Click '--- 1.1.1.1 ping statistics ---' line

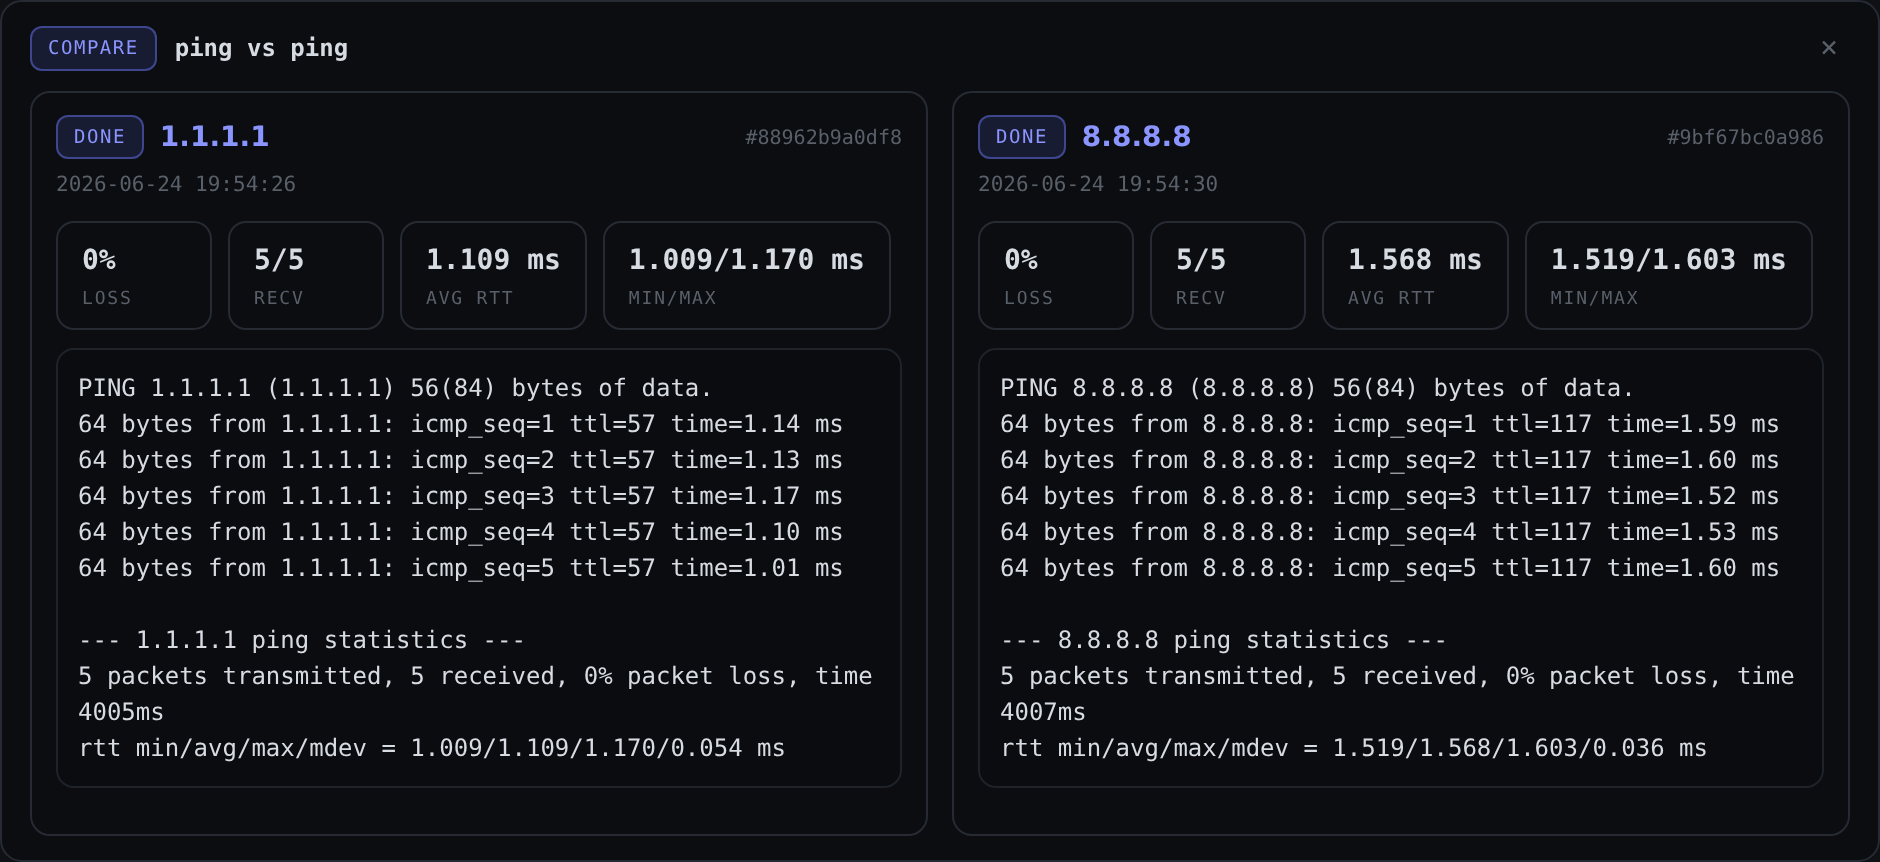click(301, 640)
